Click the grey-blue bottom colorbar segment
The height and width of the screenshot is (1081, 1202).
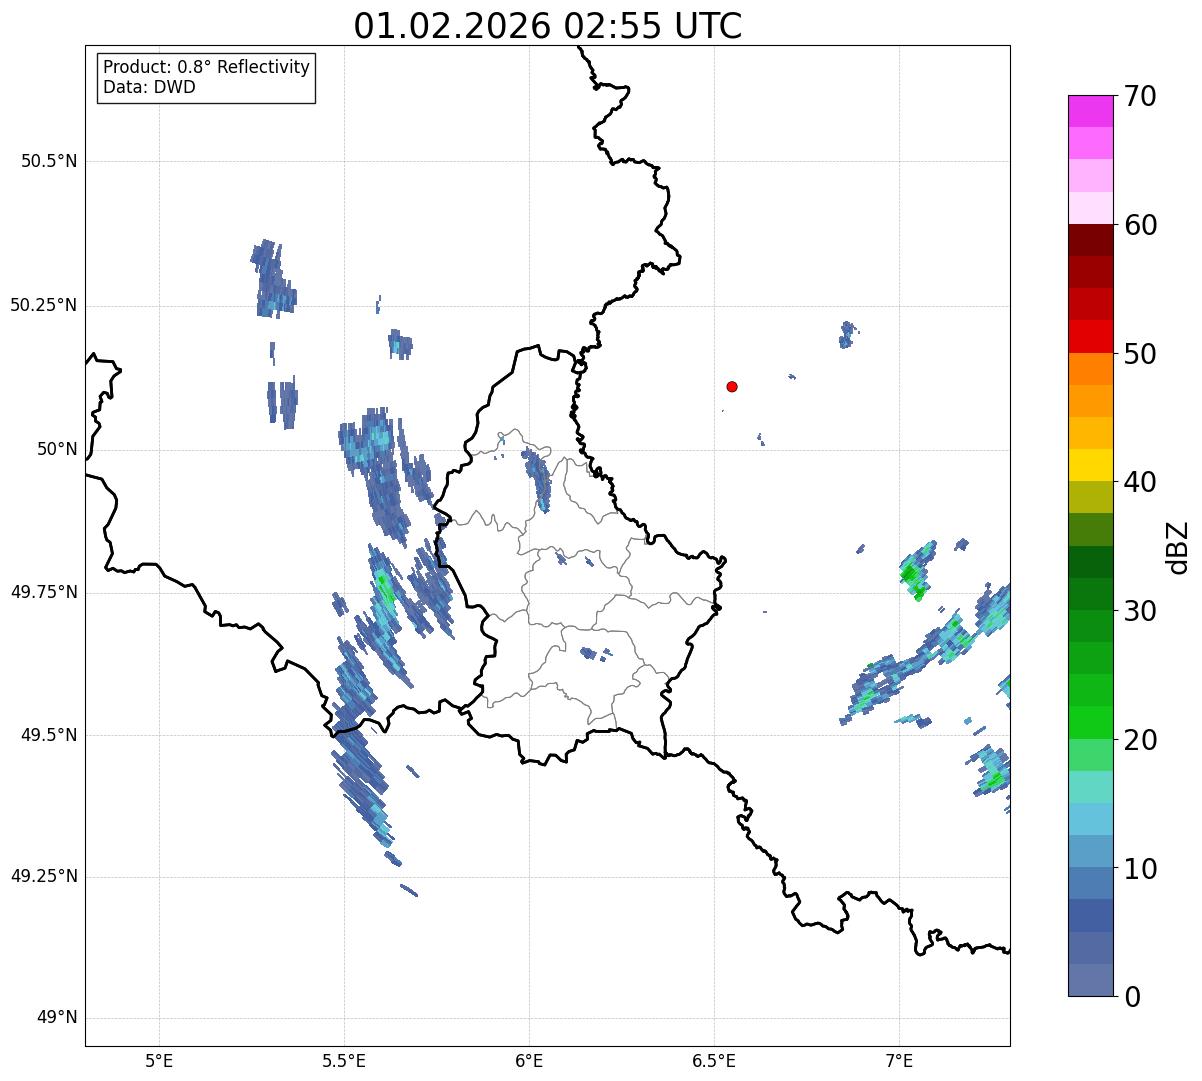click(1090, 980)
